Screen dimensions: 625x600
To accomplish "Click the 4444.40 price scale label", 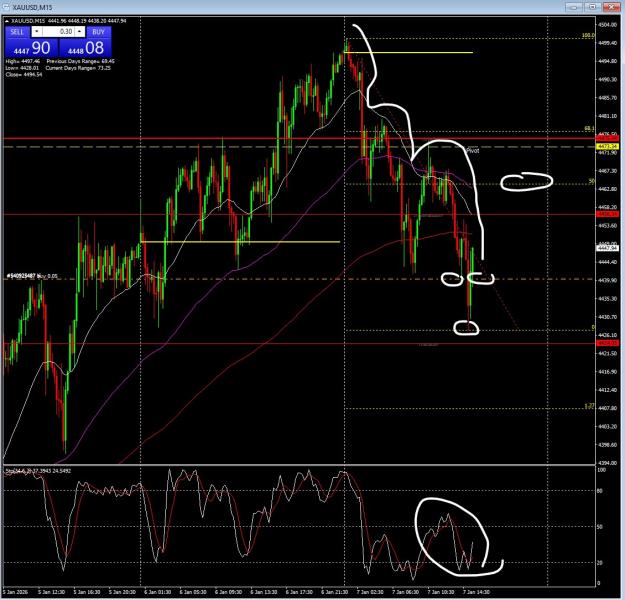I will (x=607, y=262).
